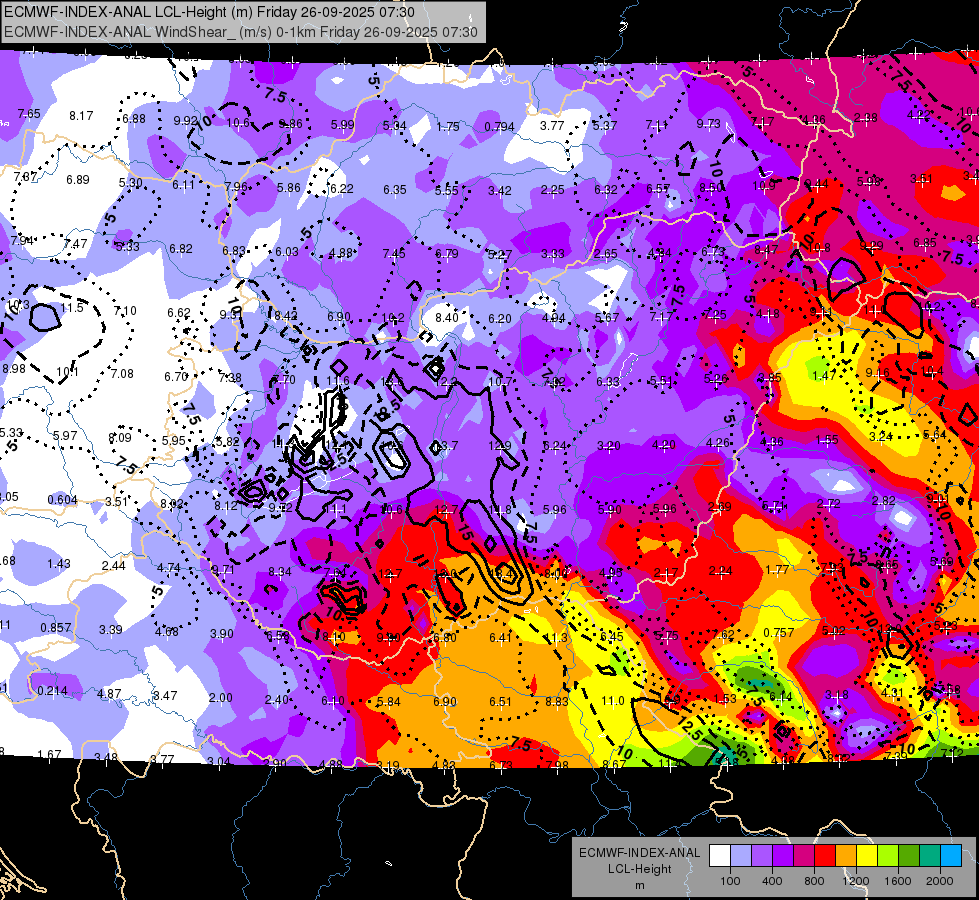
Task: Click the 1200 label on the legend scale
Action: coord(855,881)
